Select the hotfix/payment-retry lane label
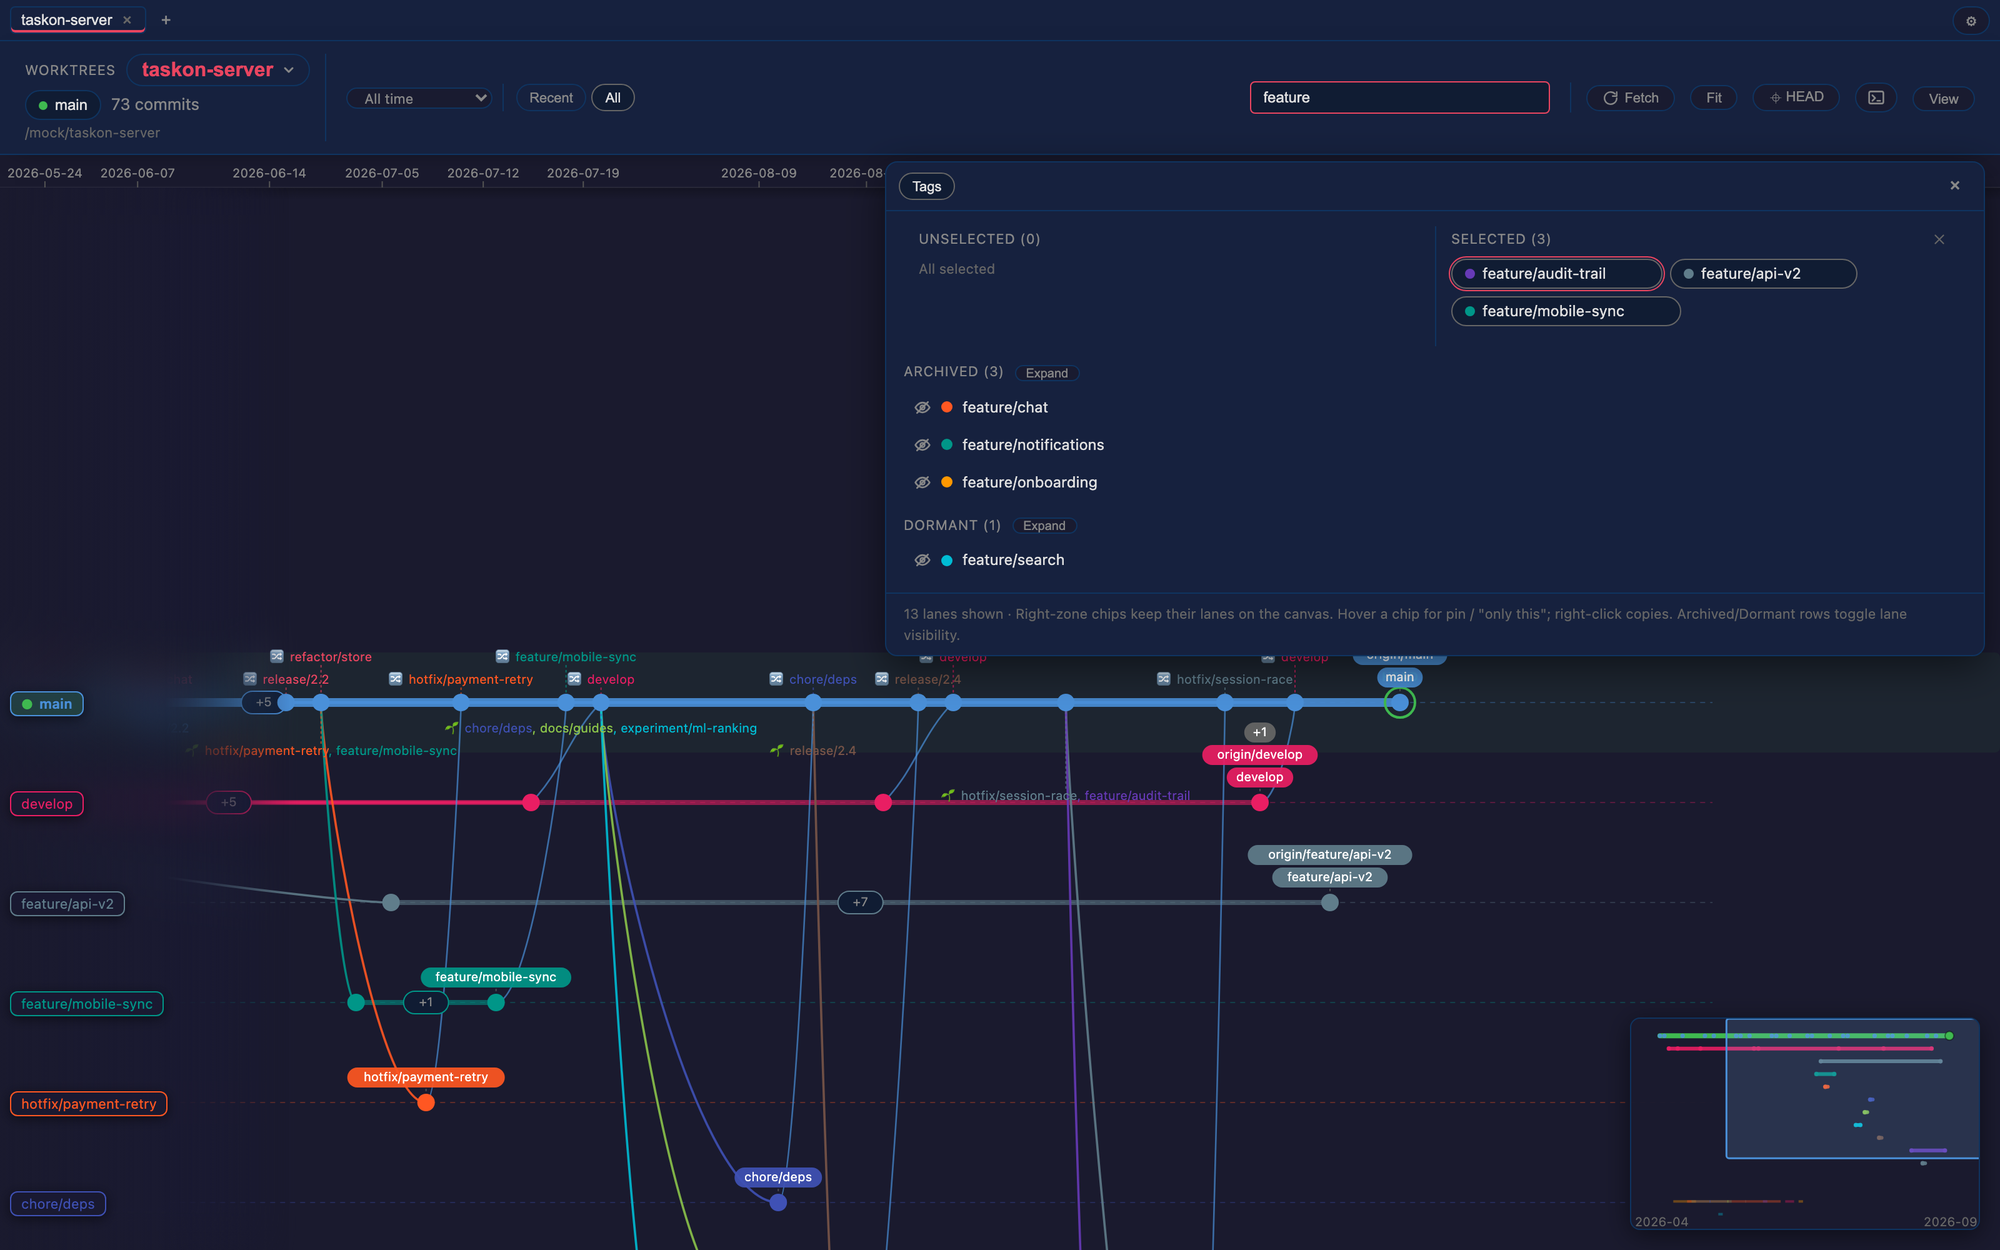Viewport: 2000px width, 1250px height. pyautogui.click(x=89, y=1104)
